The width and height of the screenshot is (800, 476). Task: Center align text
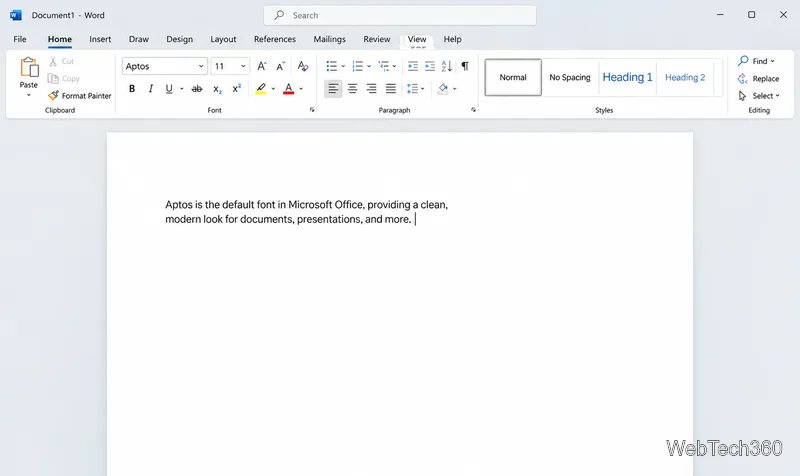(353, 89)
